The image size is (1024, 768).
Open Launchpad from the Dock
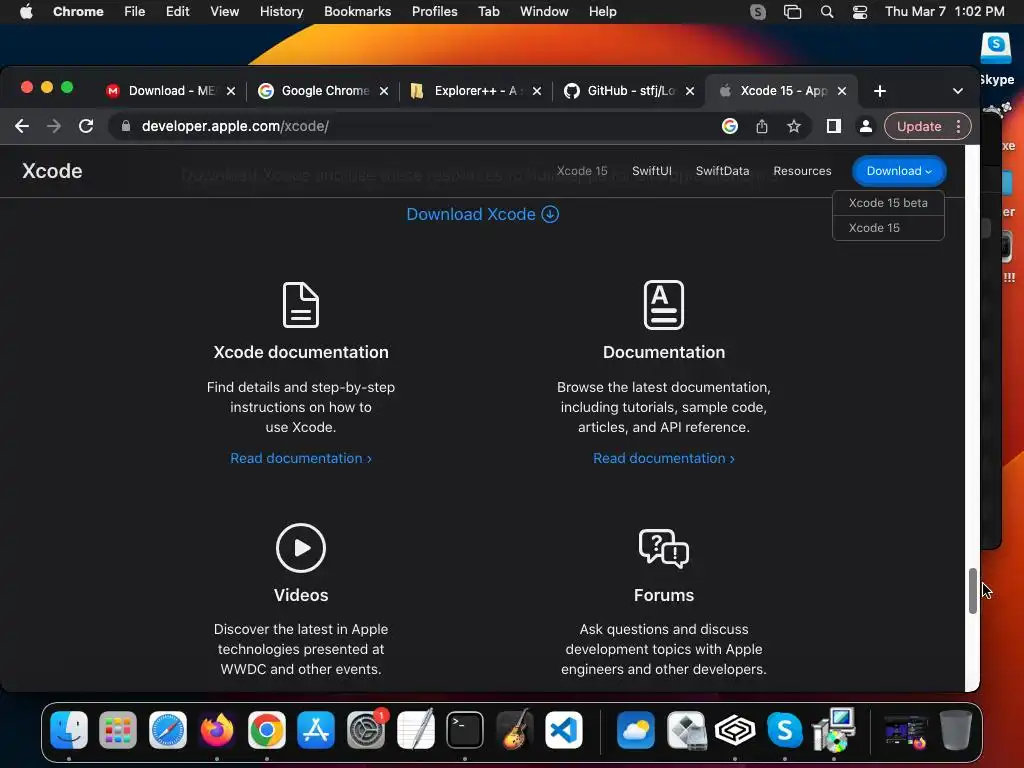(x=118, y=729)
